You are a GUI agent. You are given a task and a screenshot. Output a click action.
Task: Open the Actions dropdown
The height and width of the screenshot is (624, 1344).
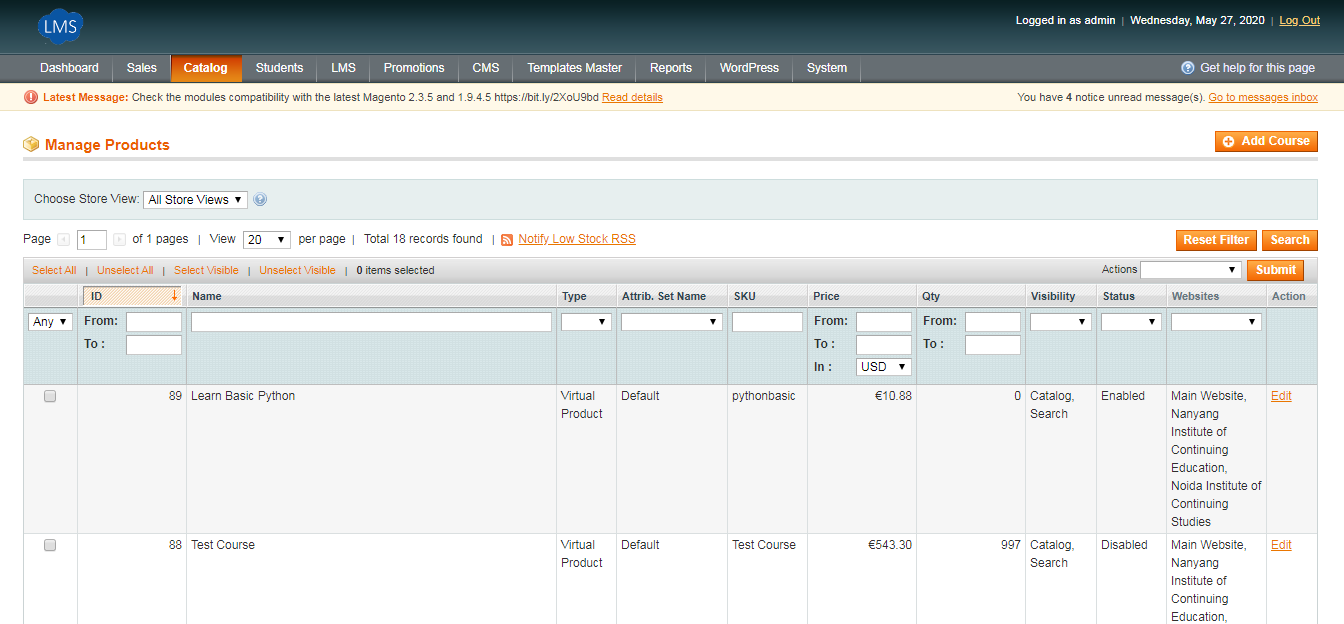point(1190,270)
